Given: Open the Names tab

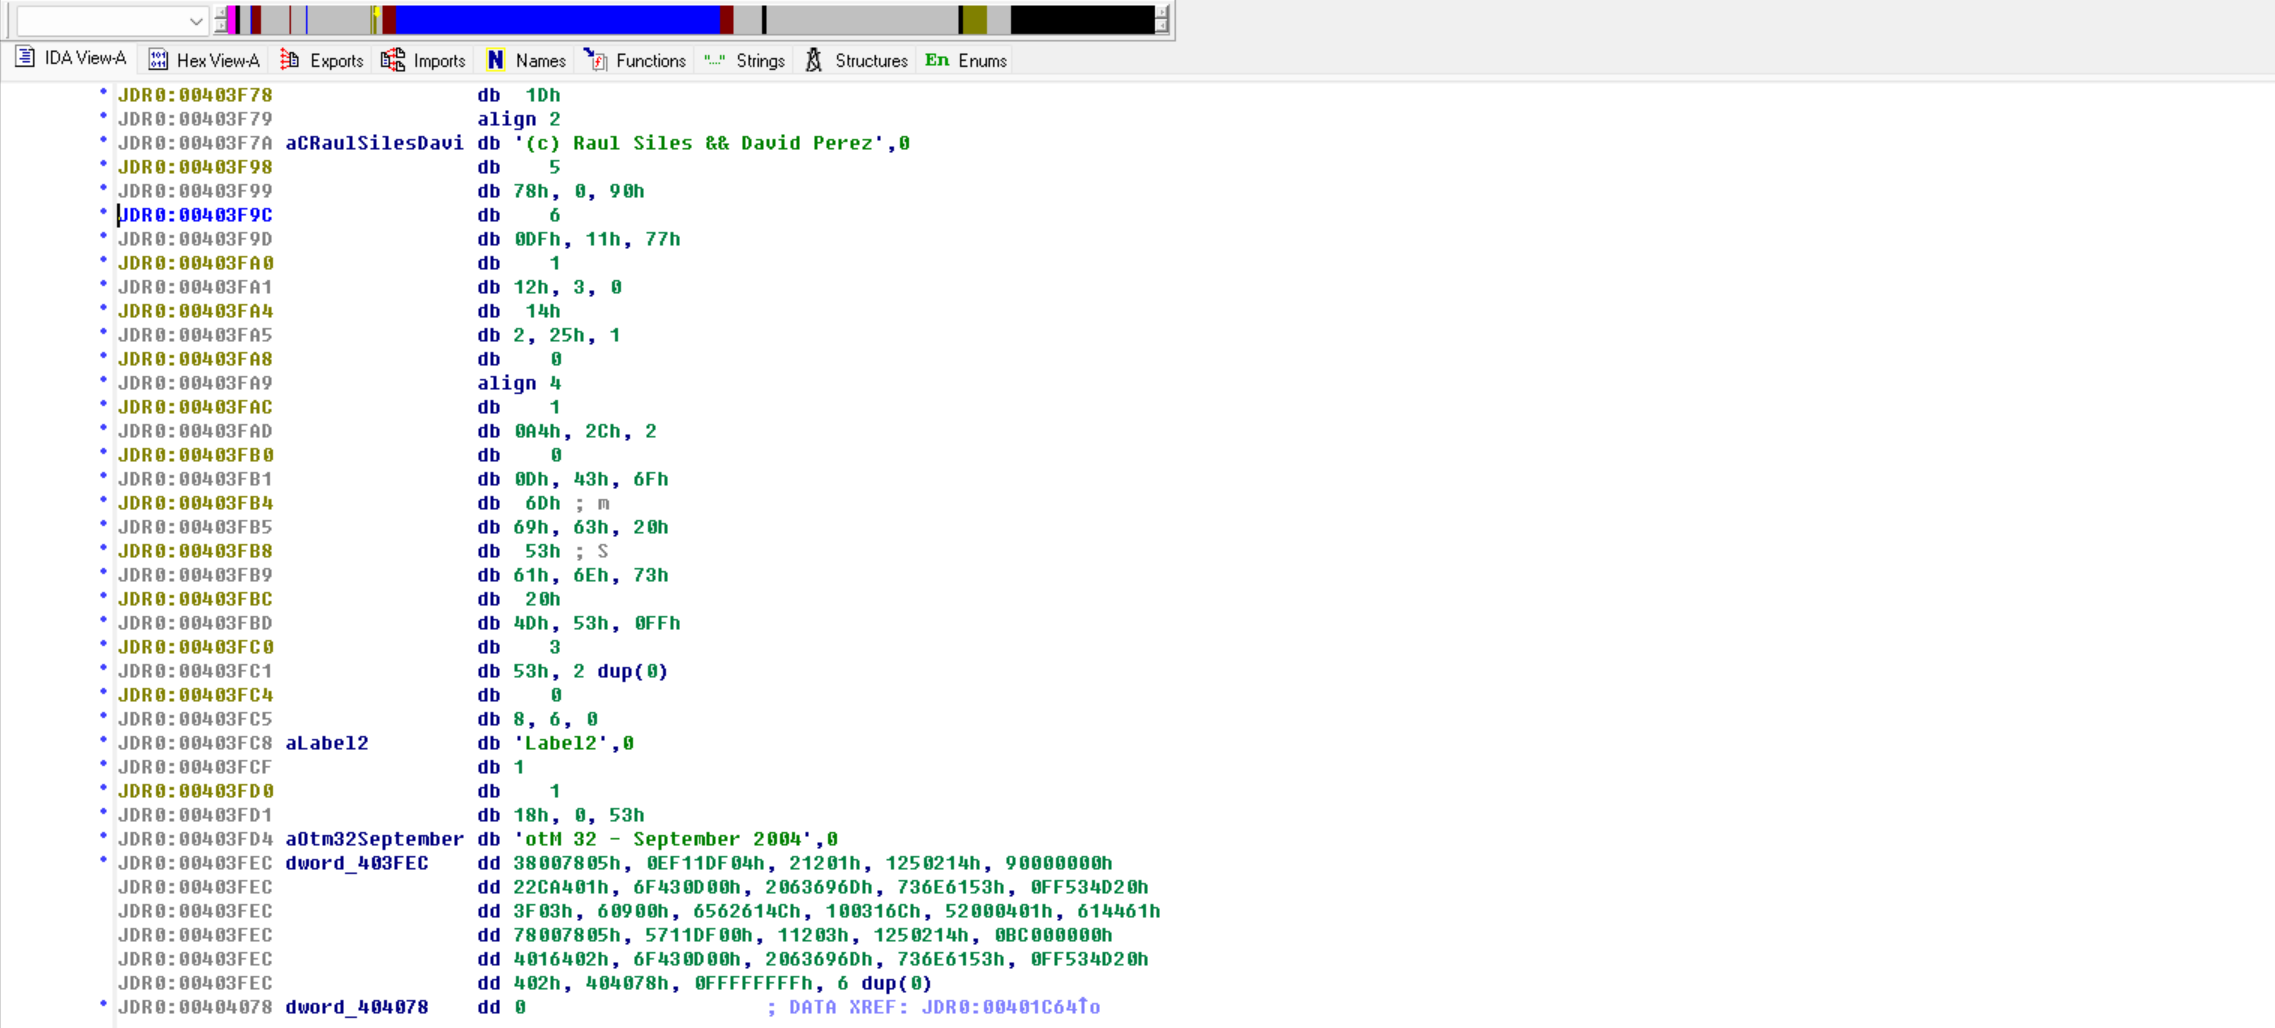Looking at the screenshot, I should (x=526, y=60).
